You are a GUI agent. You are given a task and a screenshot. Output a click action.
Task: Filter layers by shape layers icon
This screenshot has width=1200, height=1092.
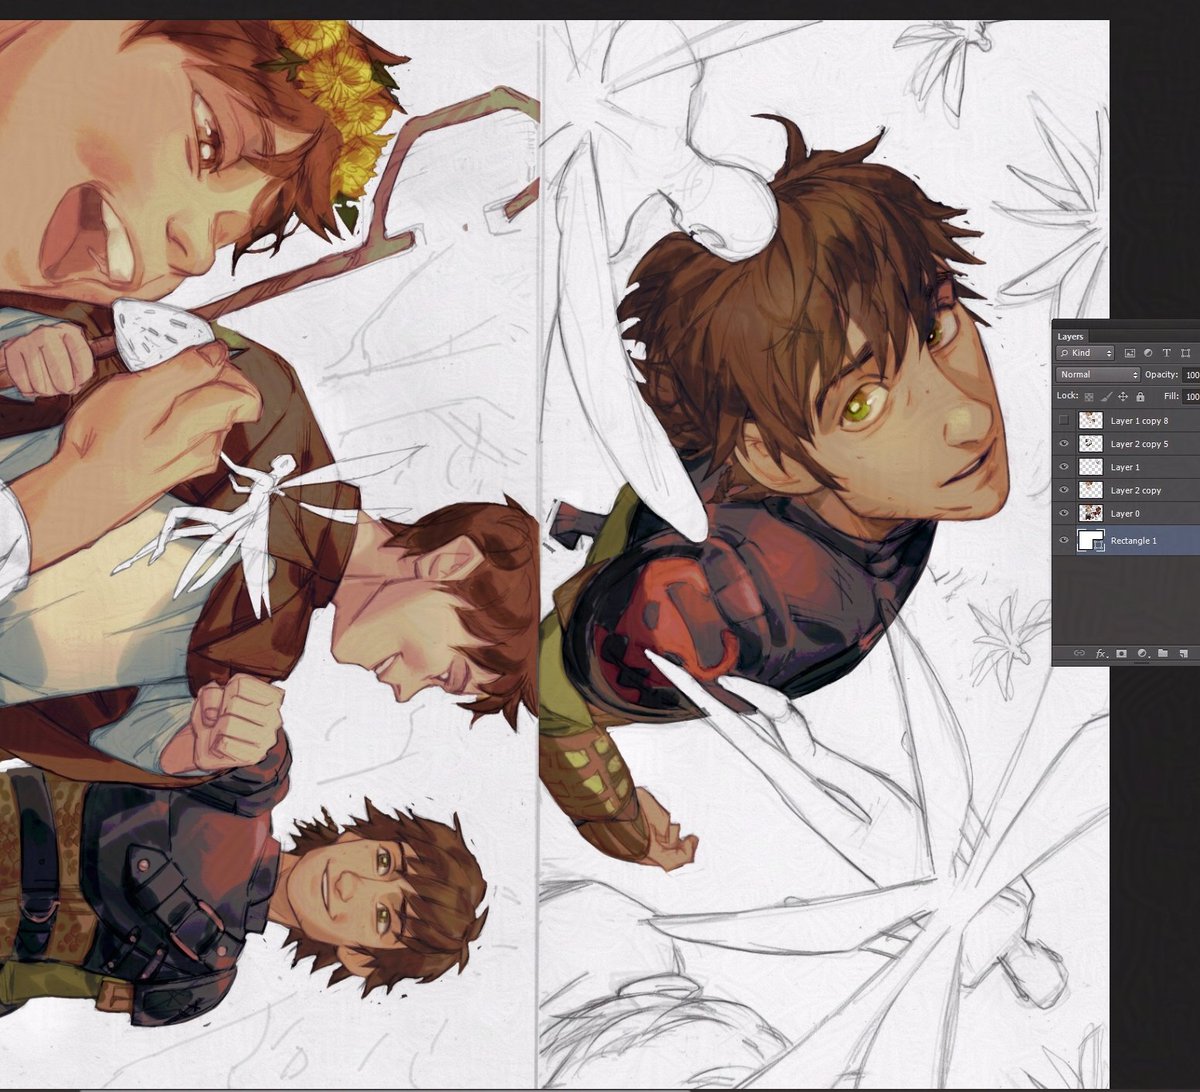1185,353
